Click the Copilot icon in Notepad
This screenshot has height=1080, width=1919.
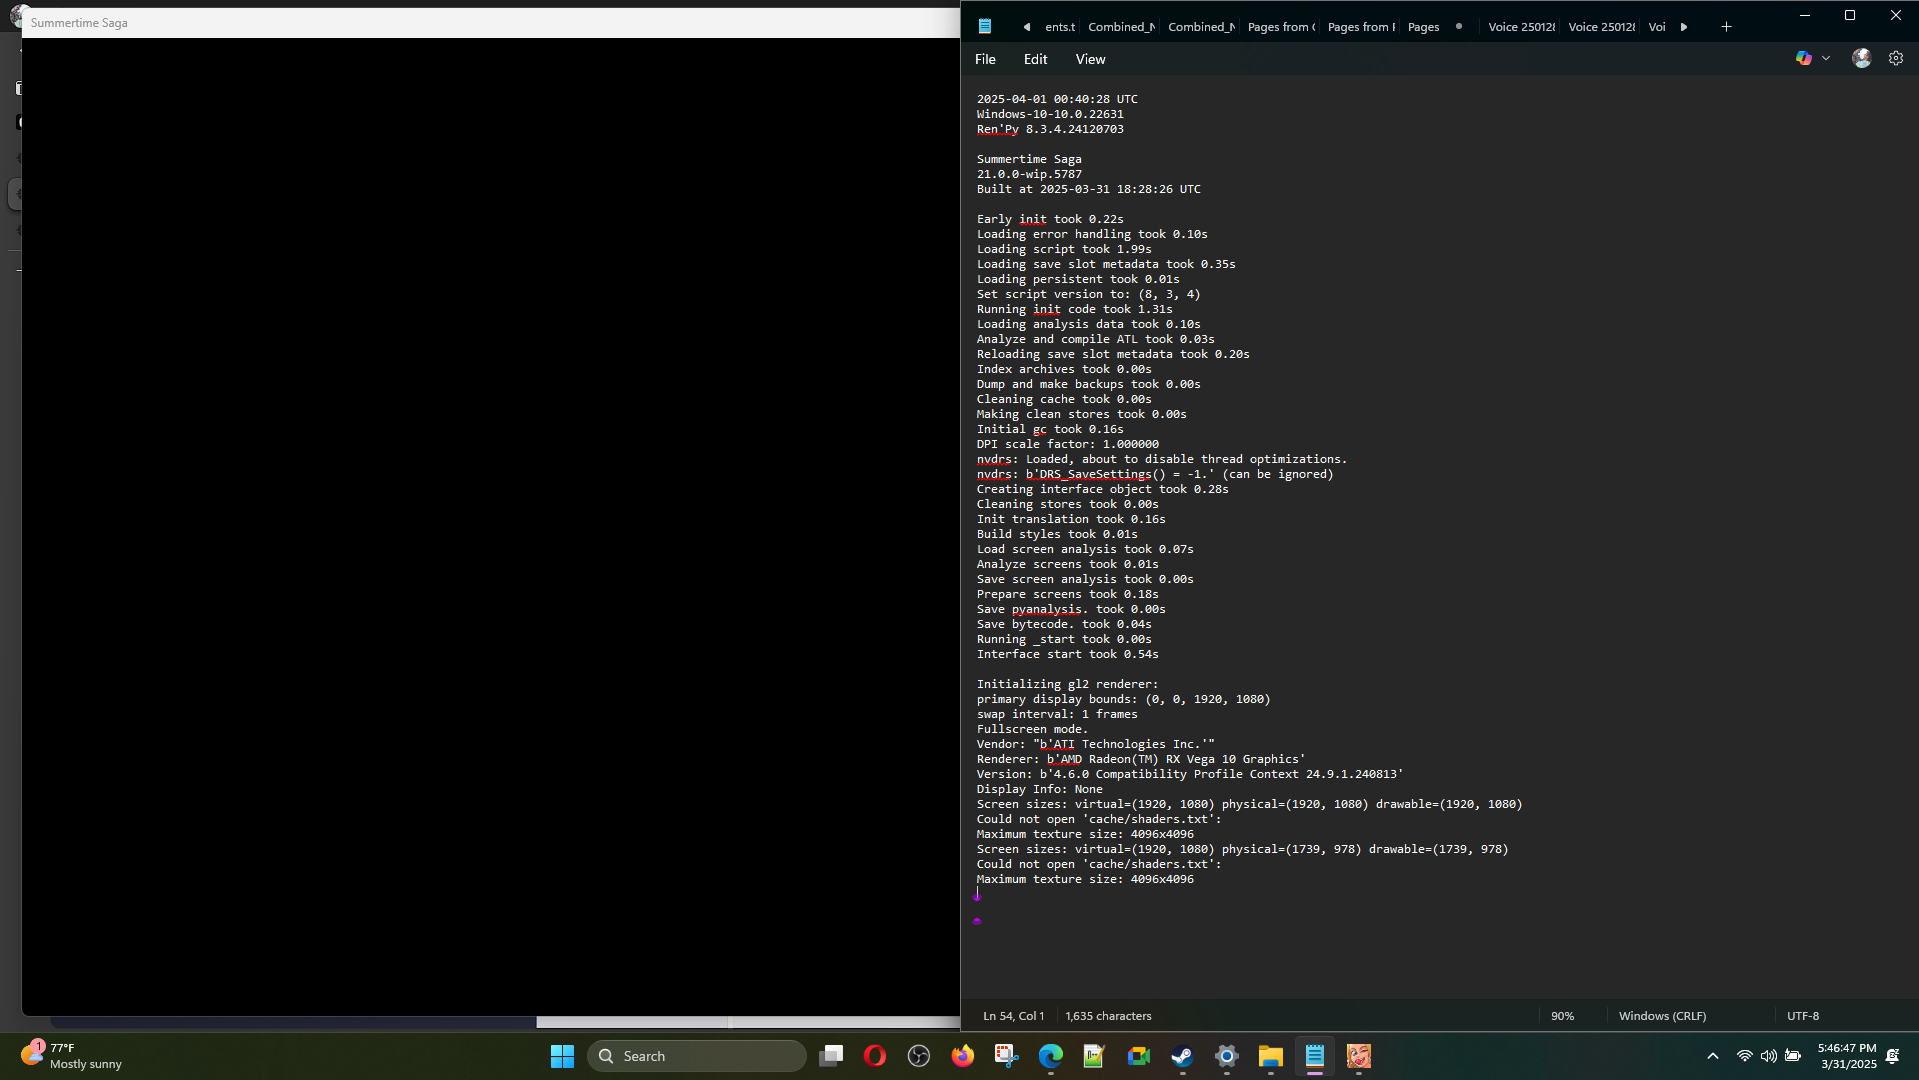point(1803,59)
